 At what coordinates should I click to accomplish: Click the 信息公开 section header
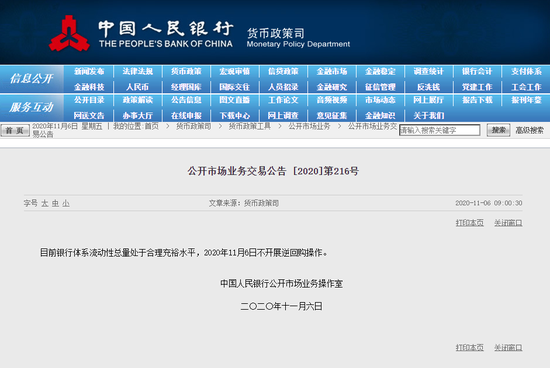pos(32,79)
